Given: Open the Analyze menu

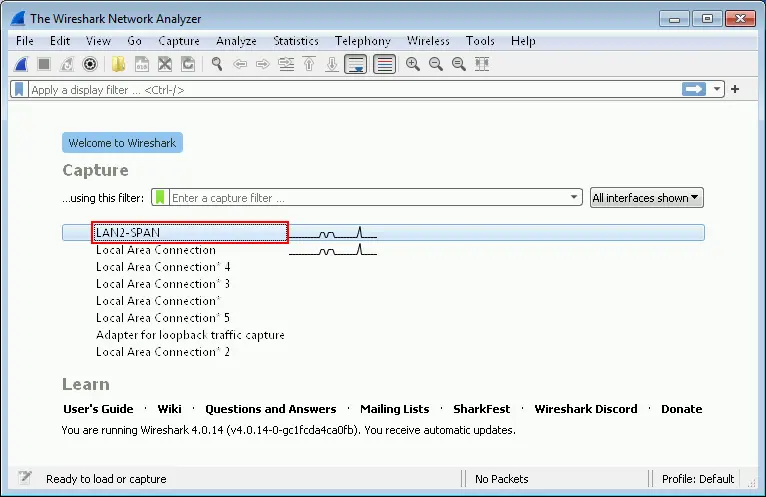Looking at the screenshot, I should [236, 41].
